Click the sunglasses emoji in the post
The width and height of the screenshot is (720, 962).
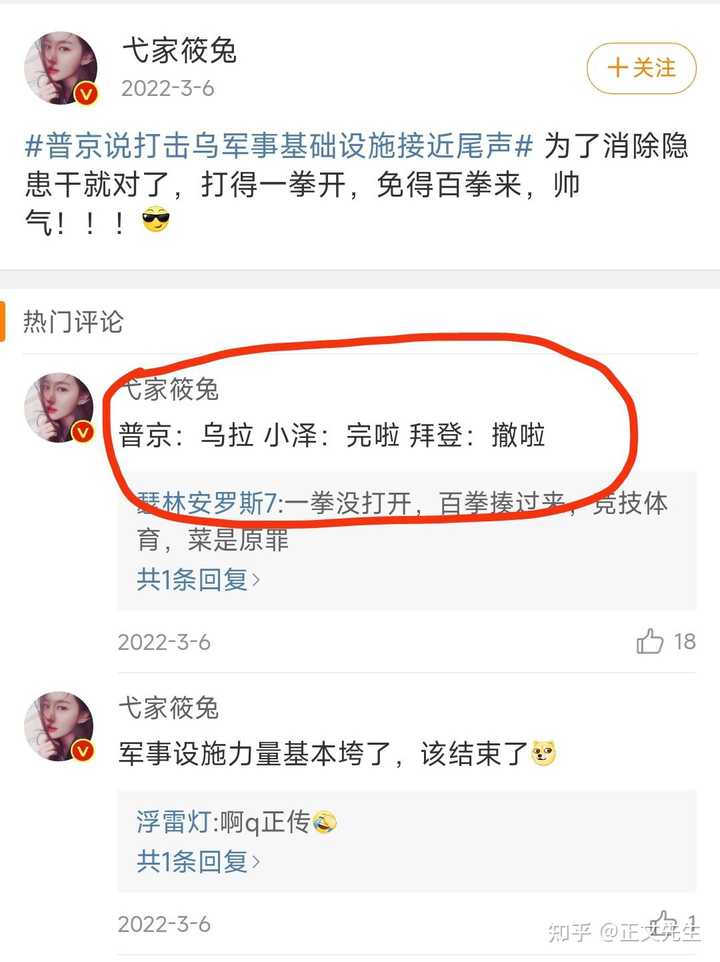pyautogui.click(x=155, y=220)
